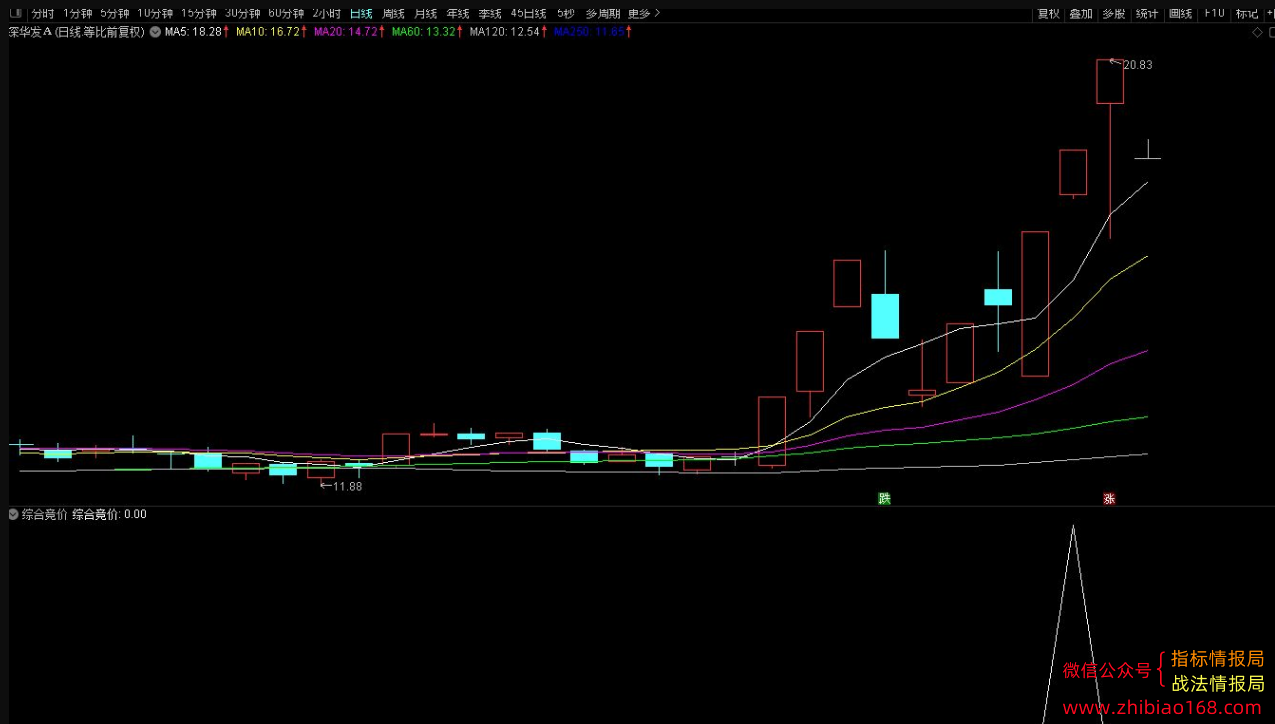
Task: Click the MA250 indicator value
Action: pyautogui.click(x=589, y=32)
